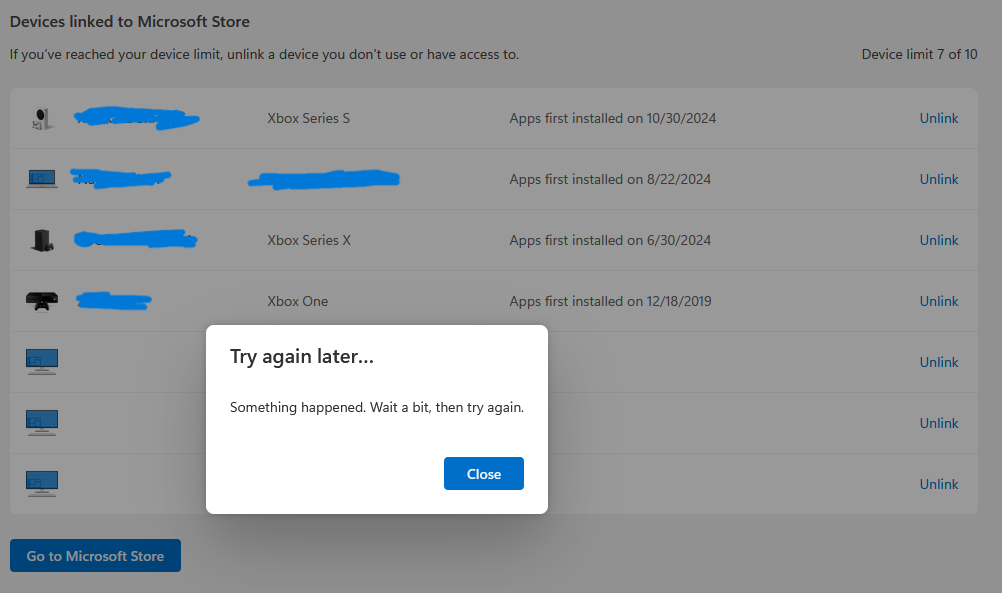Viewport: 1002px width, 593px height.
Task: Click the laptop icon in the second device row
Action: (41, 178)
